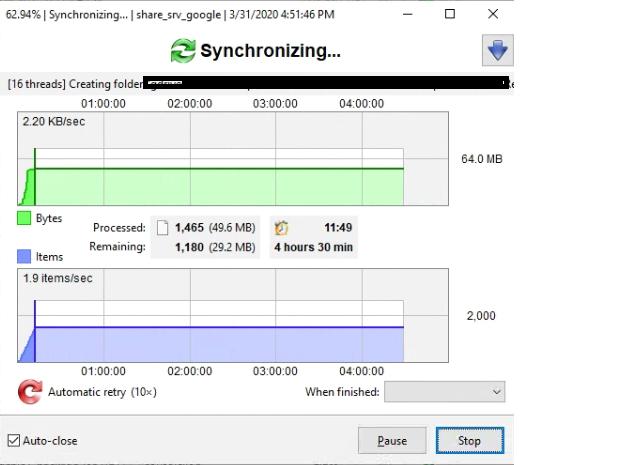Click processed count 1,465
Viewport: 617px width, 465px height.
[189, 227]
